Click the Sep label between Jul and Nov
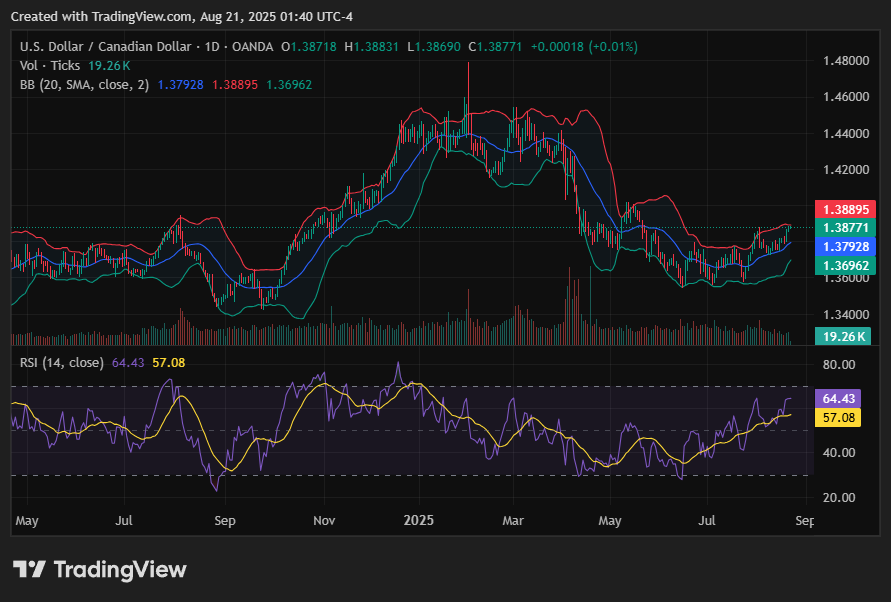 [225, 521]
